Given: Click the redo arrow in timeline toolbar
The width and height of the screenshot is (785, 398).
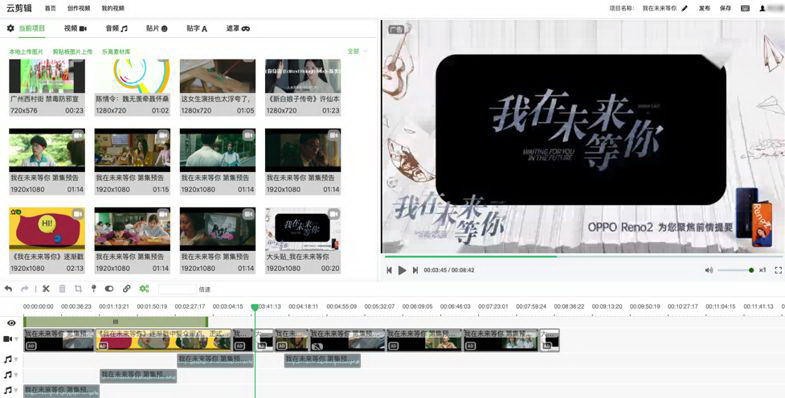Looking at the screenshot, I should pos(25,289).
